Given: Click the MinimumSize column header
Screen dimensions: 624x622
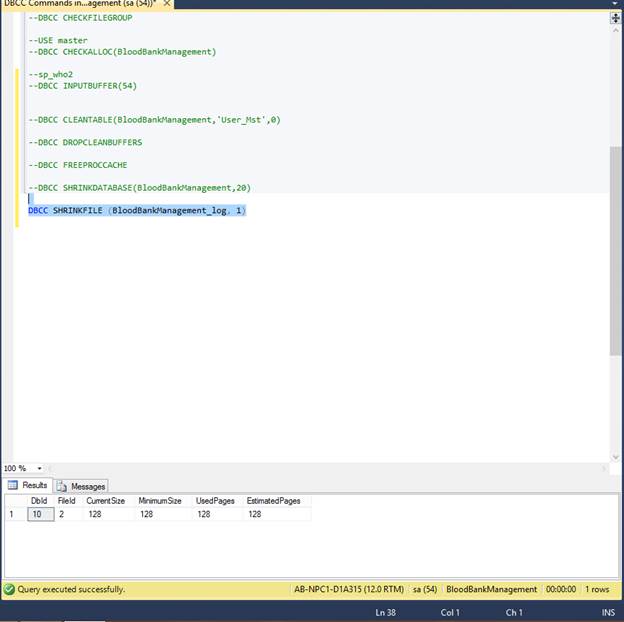Looking at the screenshot, I should click(x=160, y=501).
